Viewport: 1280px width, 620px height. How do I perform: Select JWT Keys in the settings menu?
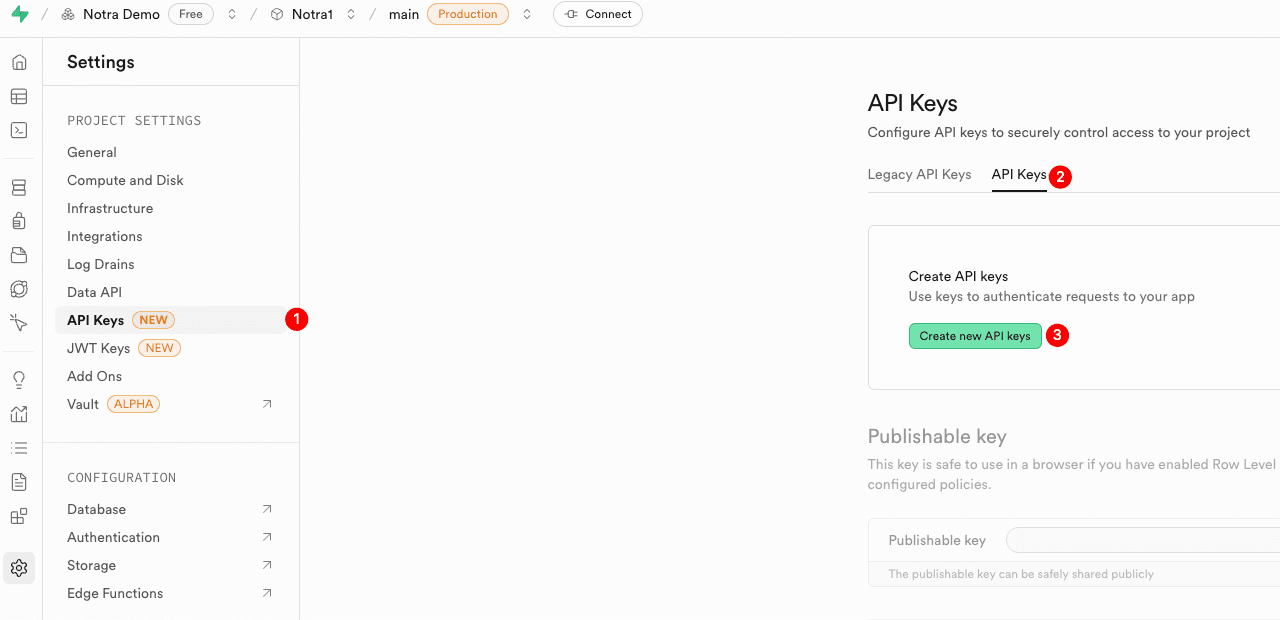pos(98,348)
